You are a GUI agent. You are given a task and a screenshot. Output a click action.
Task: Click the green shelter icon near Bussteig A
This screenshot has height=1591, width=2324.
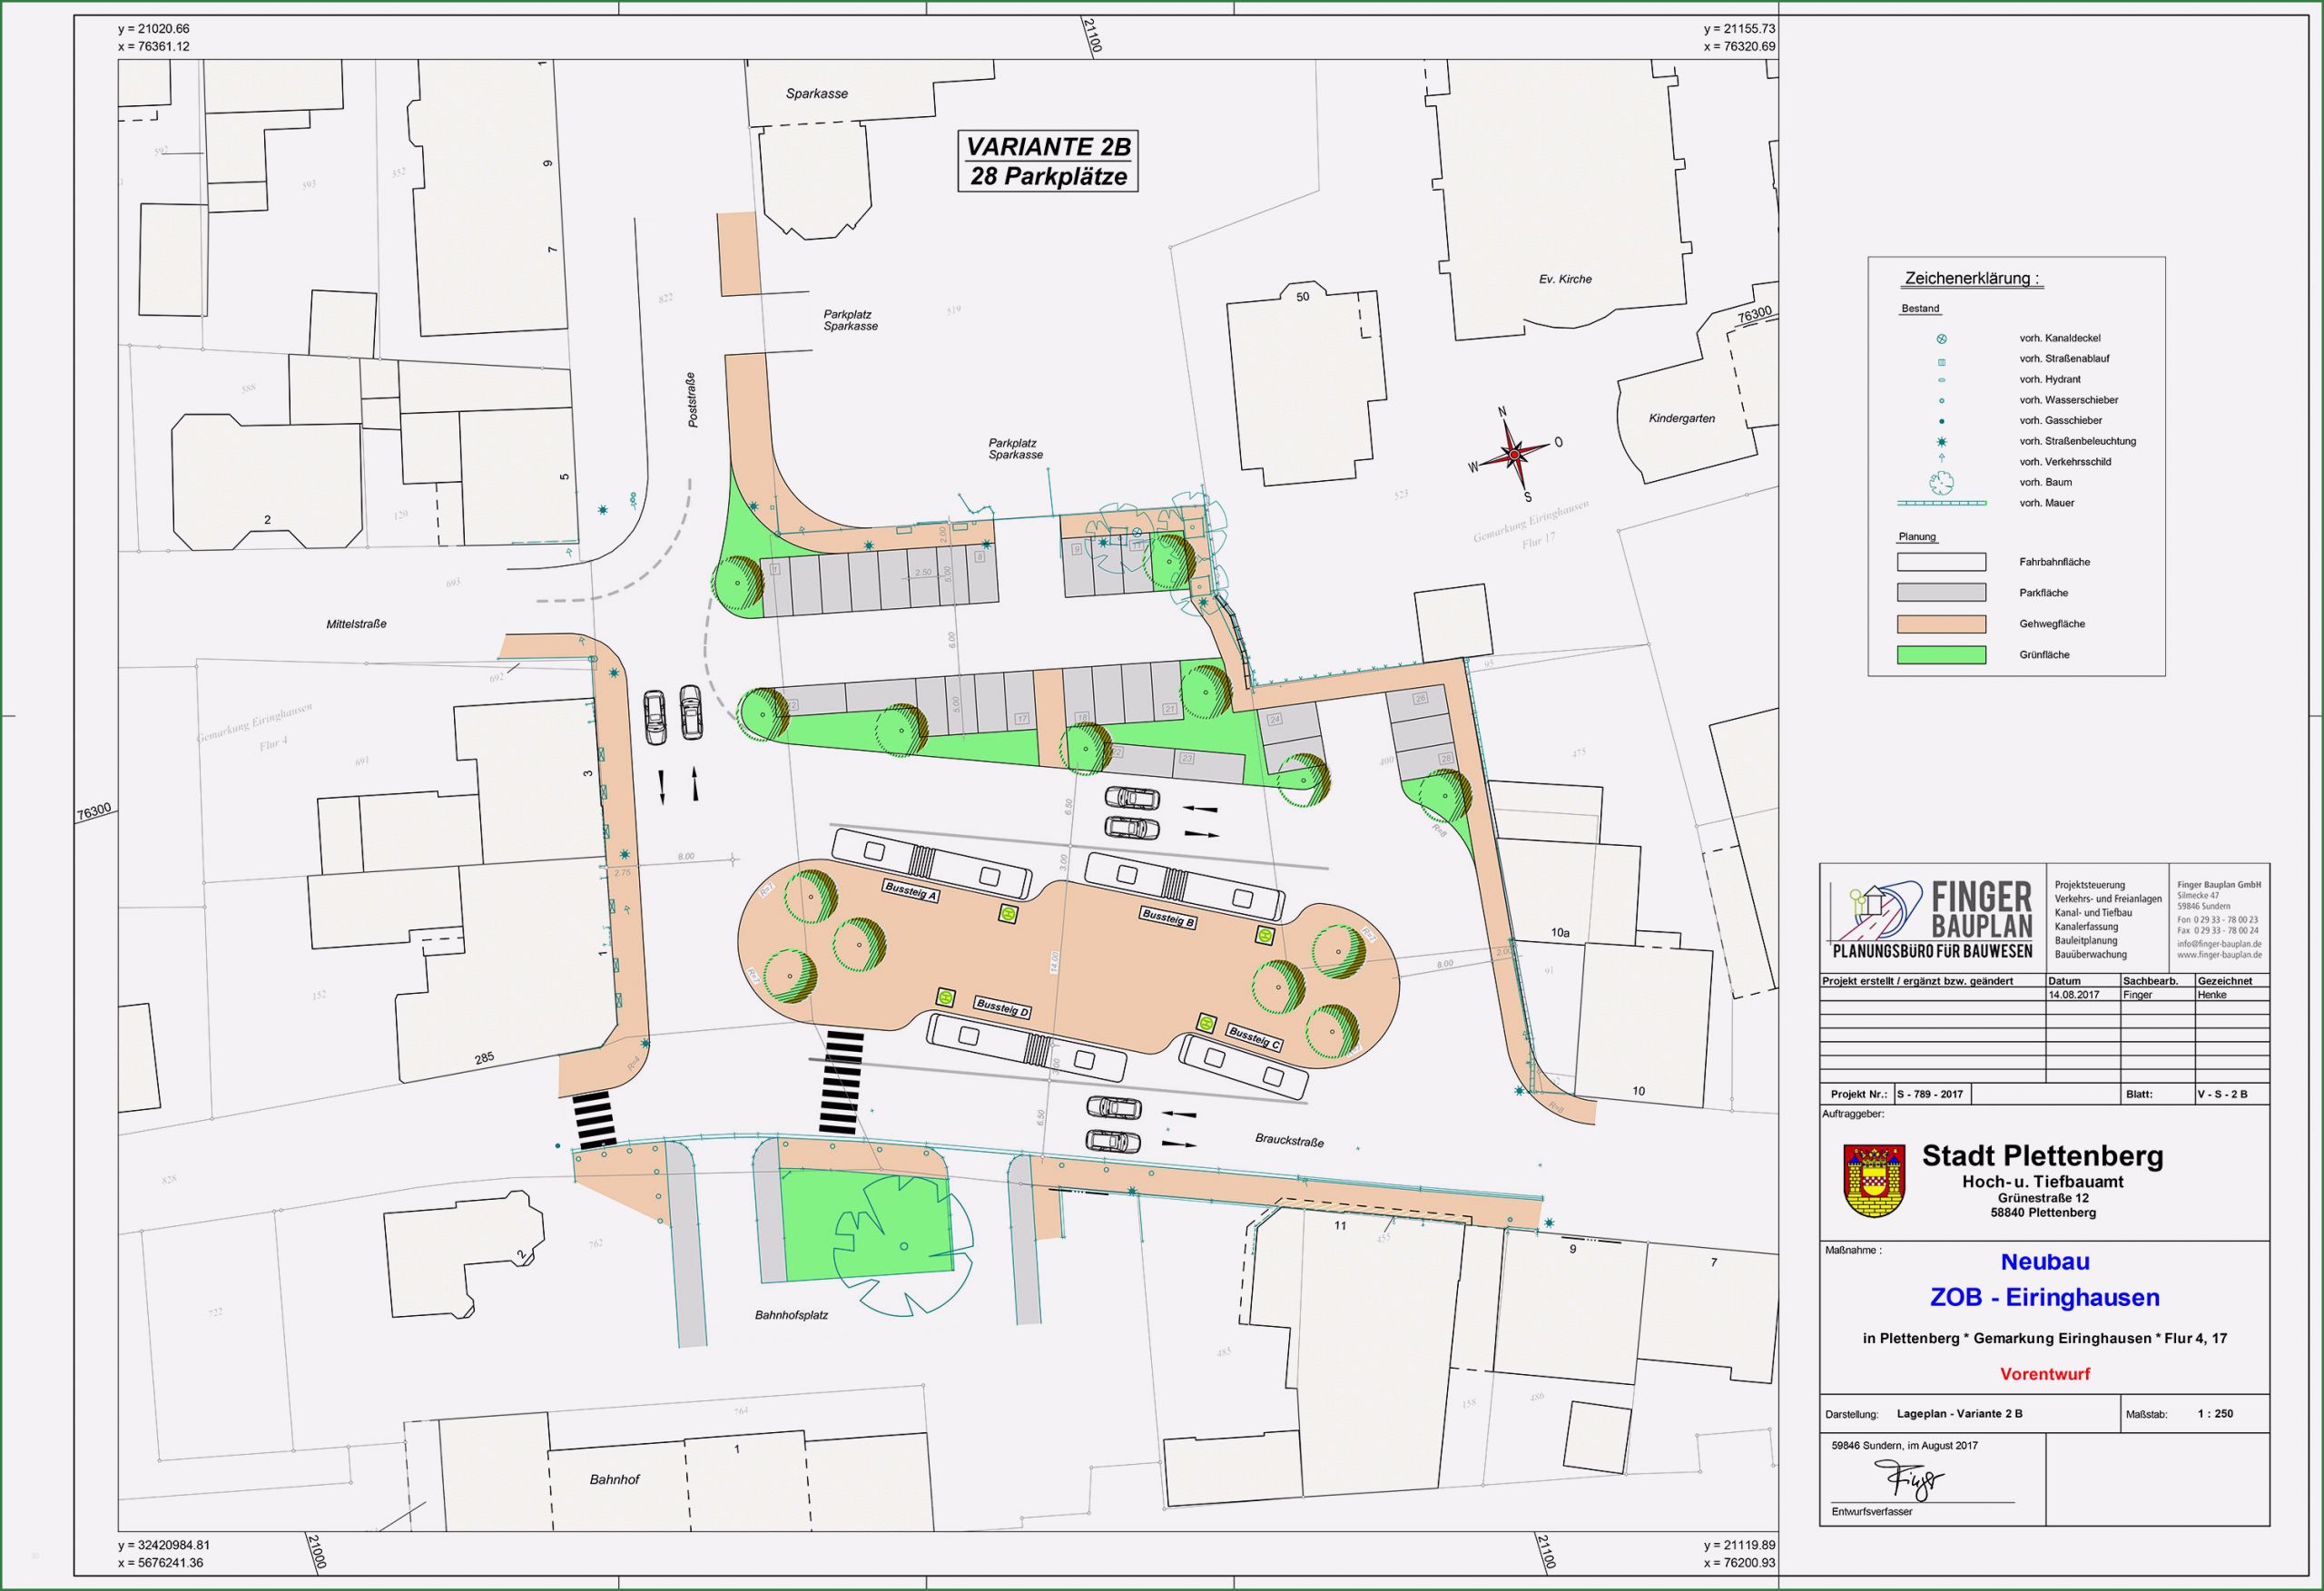1010,913
